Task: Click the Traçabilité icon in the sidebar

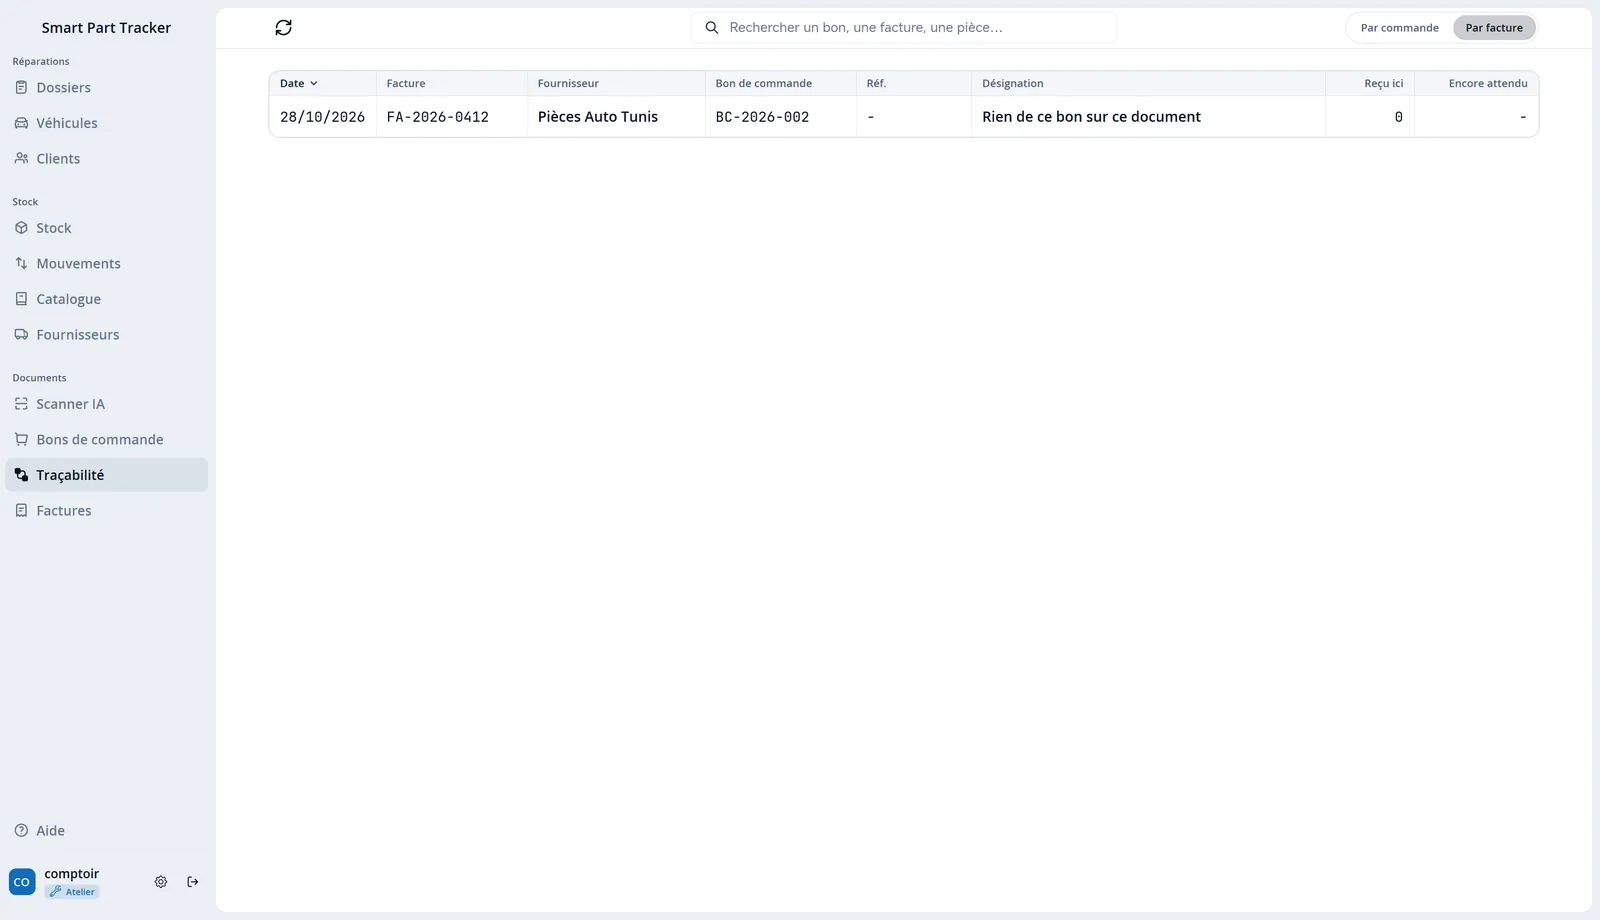Action: (x=21, y=475)
